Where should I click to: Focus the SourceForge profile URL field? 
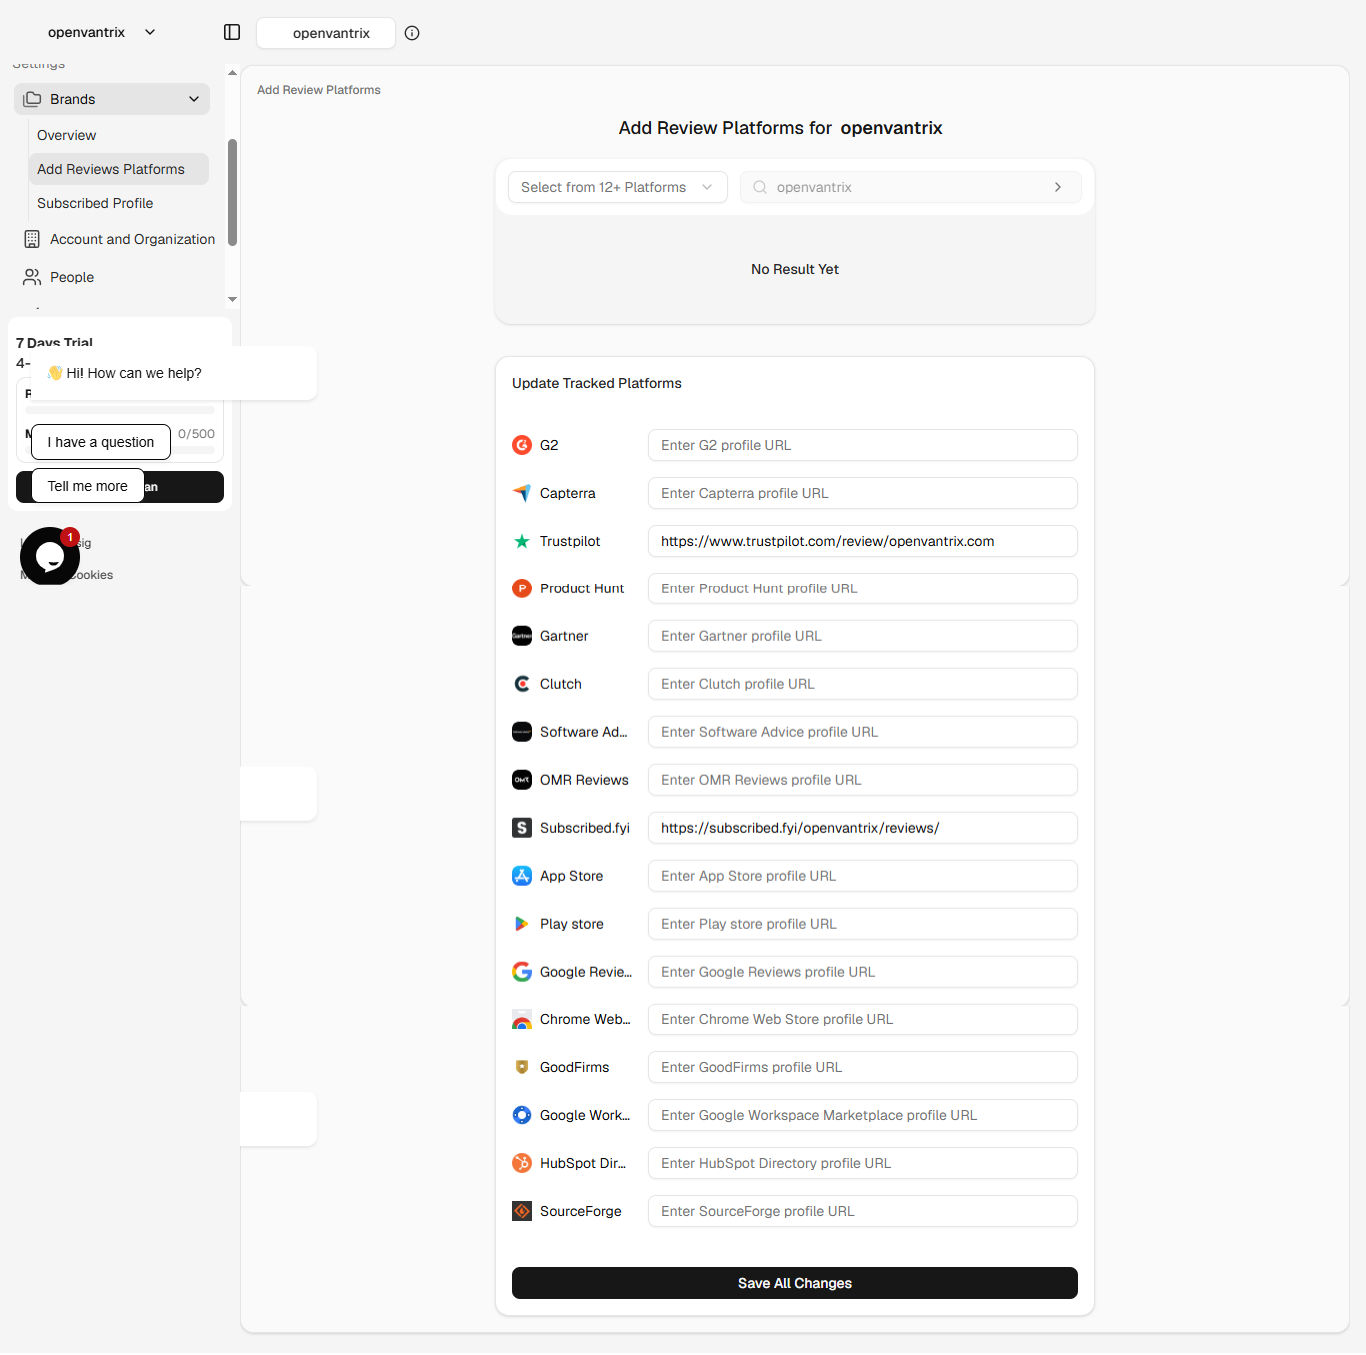[863, 1211]
